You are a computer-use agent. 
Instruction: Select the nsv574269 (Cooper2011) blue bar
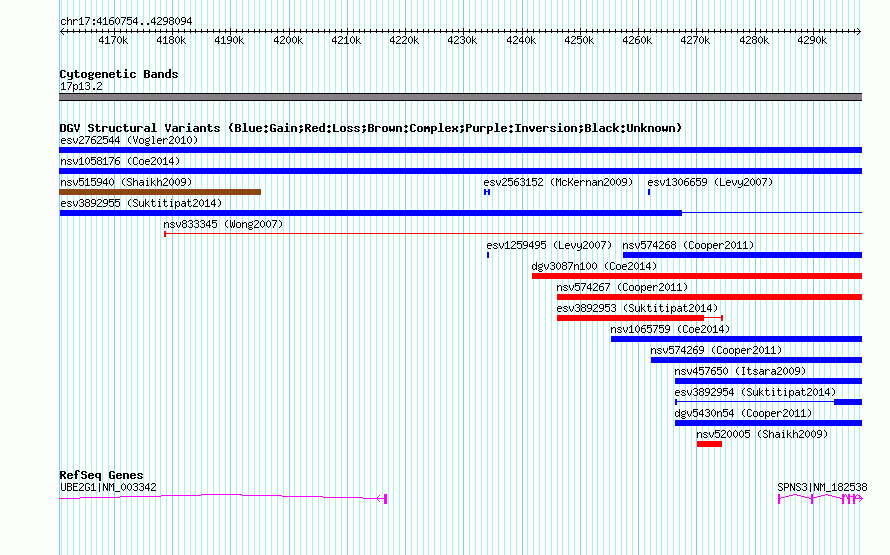click(x=756, y=360)
